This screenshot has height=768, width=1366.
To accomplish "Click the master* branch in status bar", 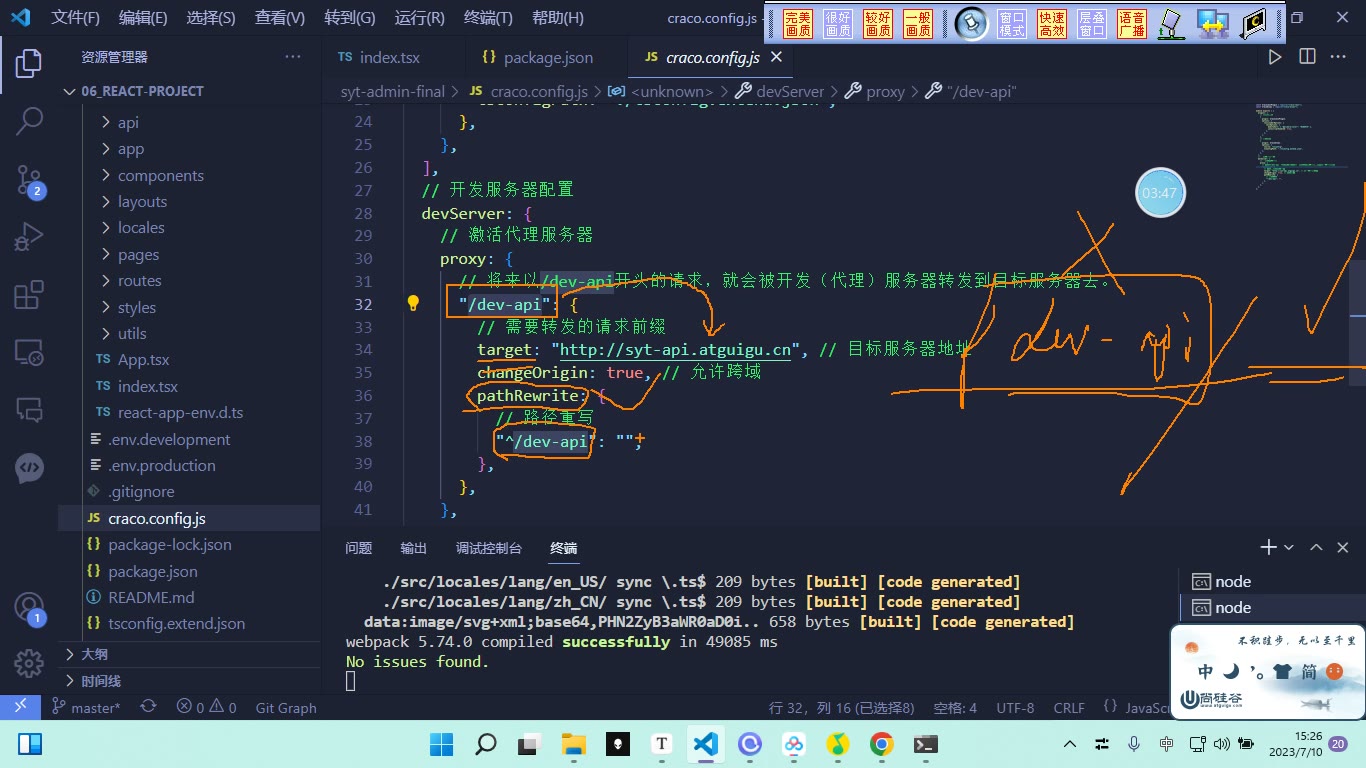I will tap(86, 708).
